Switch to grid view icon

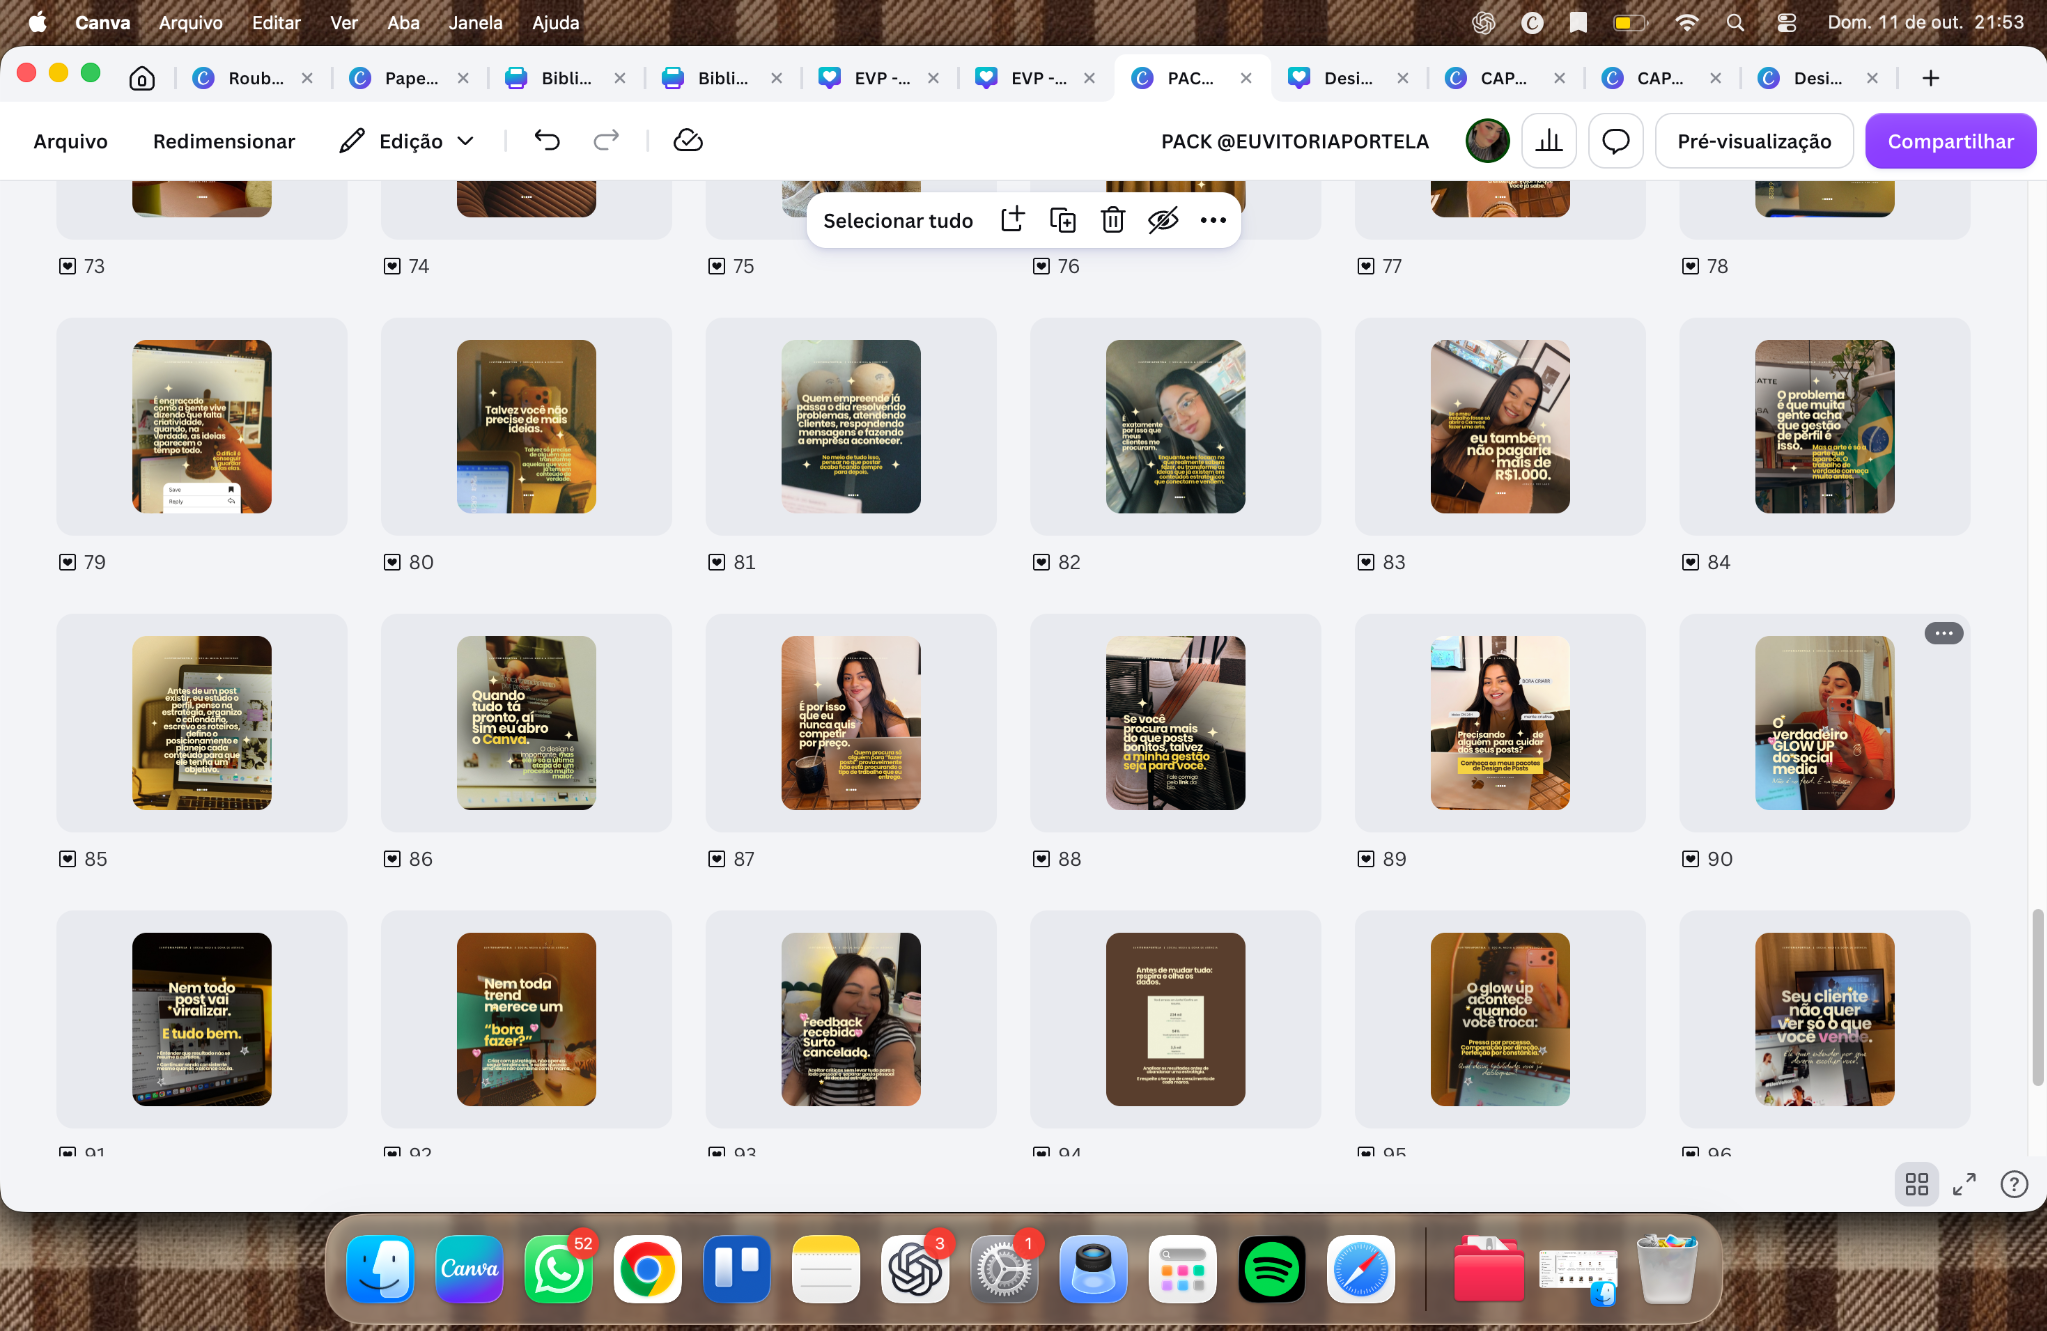[x=1917, y=1184]
